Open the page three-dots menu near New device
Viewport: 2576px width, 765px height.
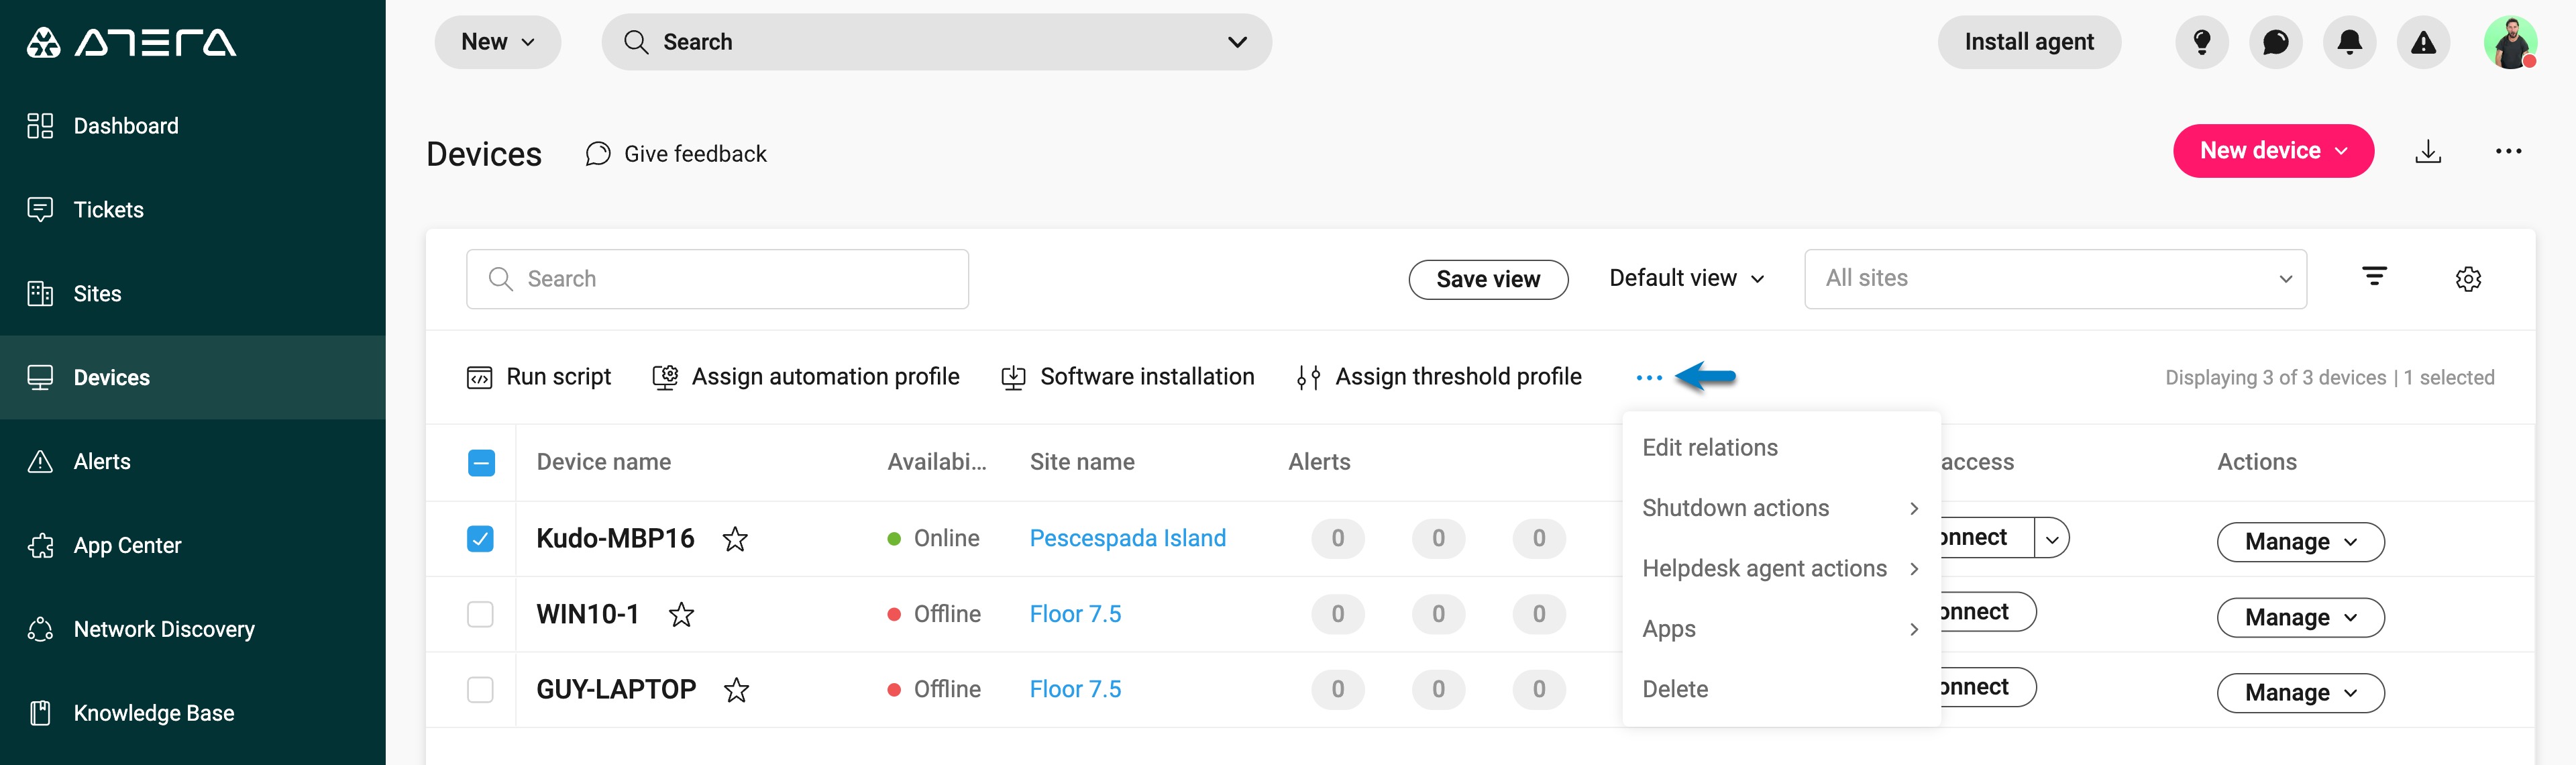click(2508, 151)
